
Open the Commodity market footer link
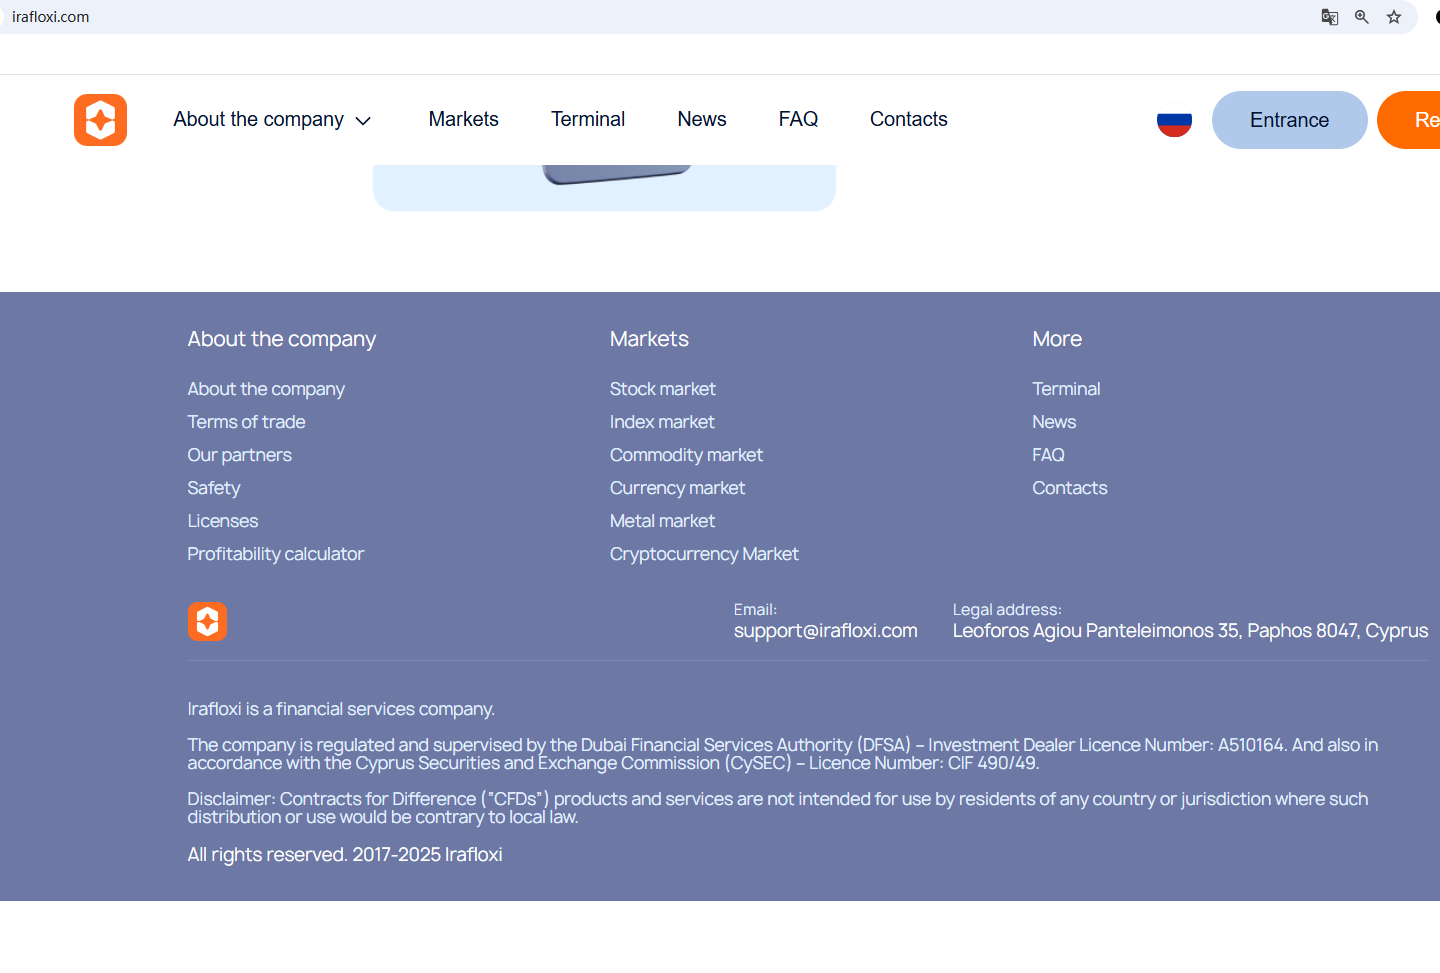coord(686,455)
